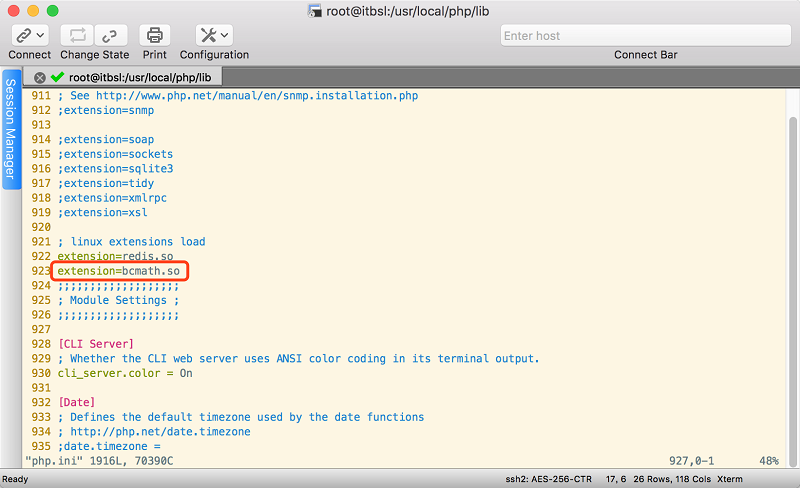This screenshot has height=488, width=800.
Task: Click 'Xterm' in the status bar
Action: coord(730,479)
